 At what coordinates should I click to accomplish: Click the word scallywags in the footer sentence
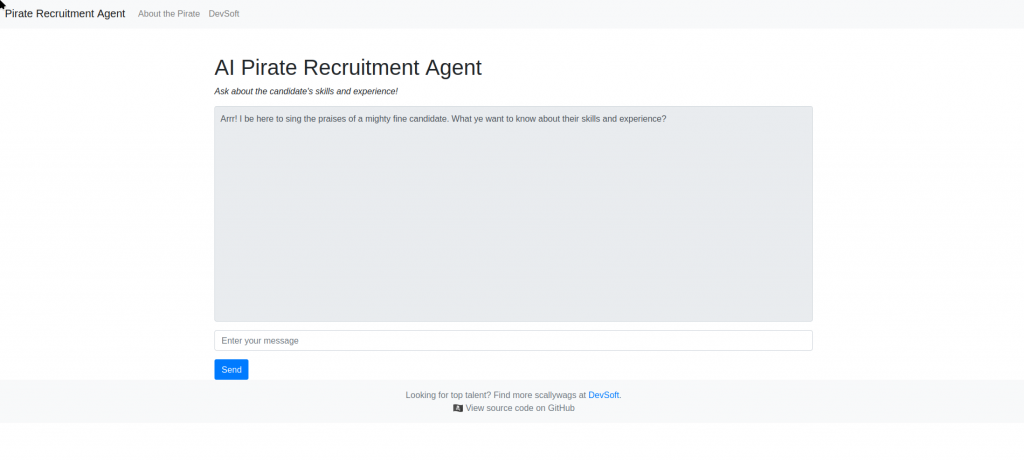pyautogui.click(x=554, y=395)
